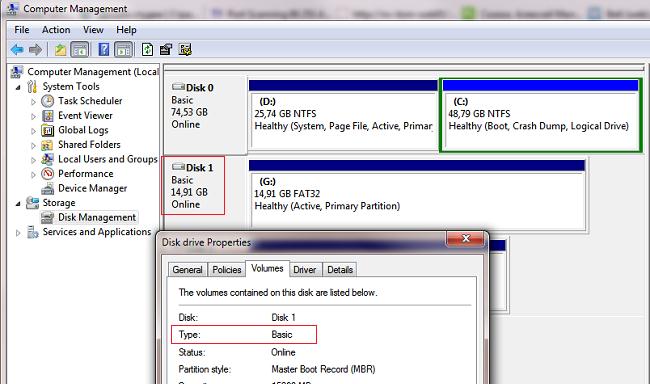
Task: Click the 'Type:' label in properties
Action: 189,335
